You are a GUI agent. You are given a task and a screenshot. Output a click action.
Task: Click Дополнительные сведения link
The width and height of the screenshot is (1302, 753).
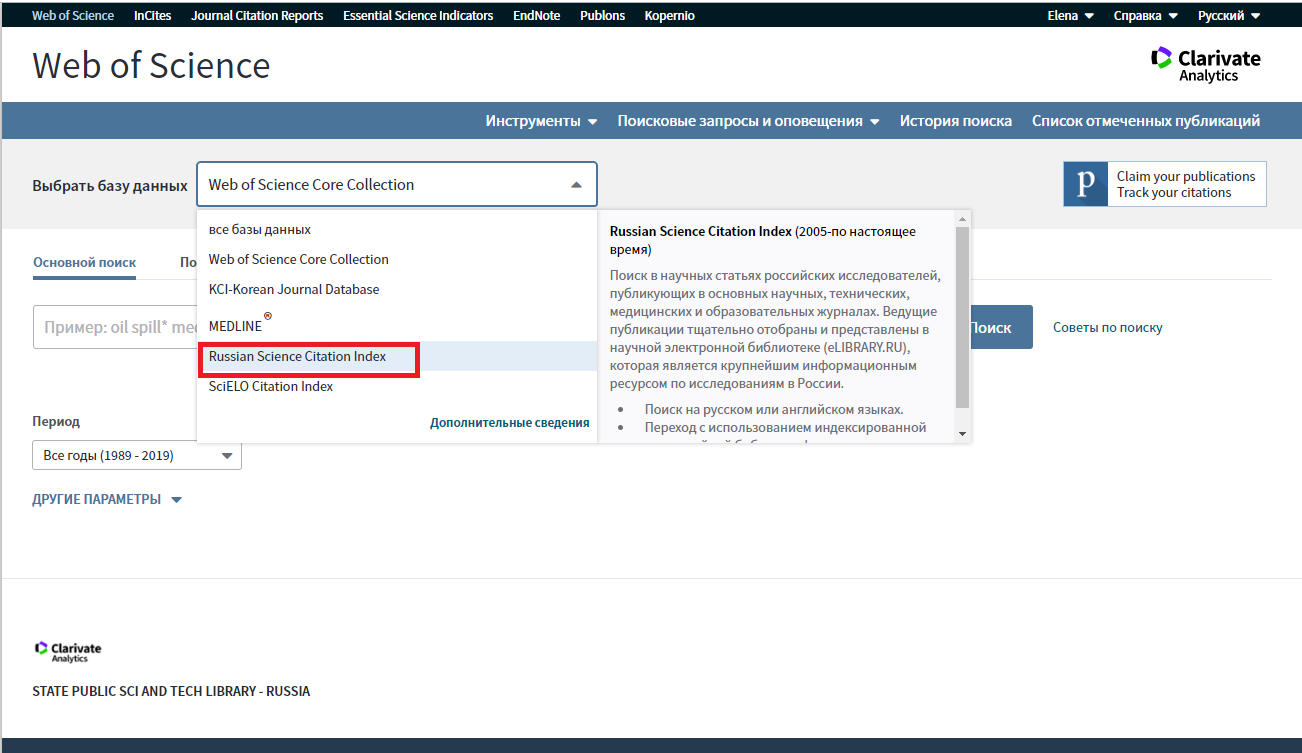click(x=509, y=423)
